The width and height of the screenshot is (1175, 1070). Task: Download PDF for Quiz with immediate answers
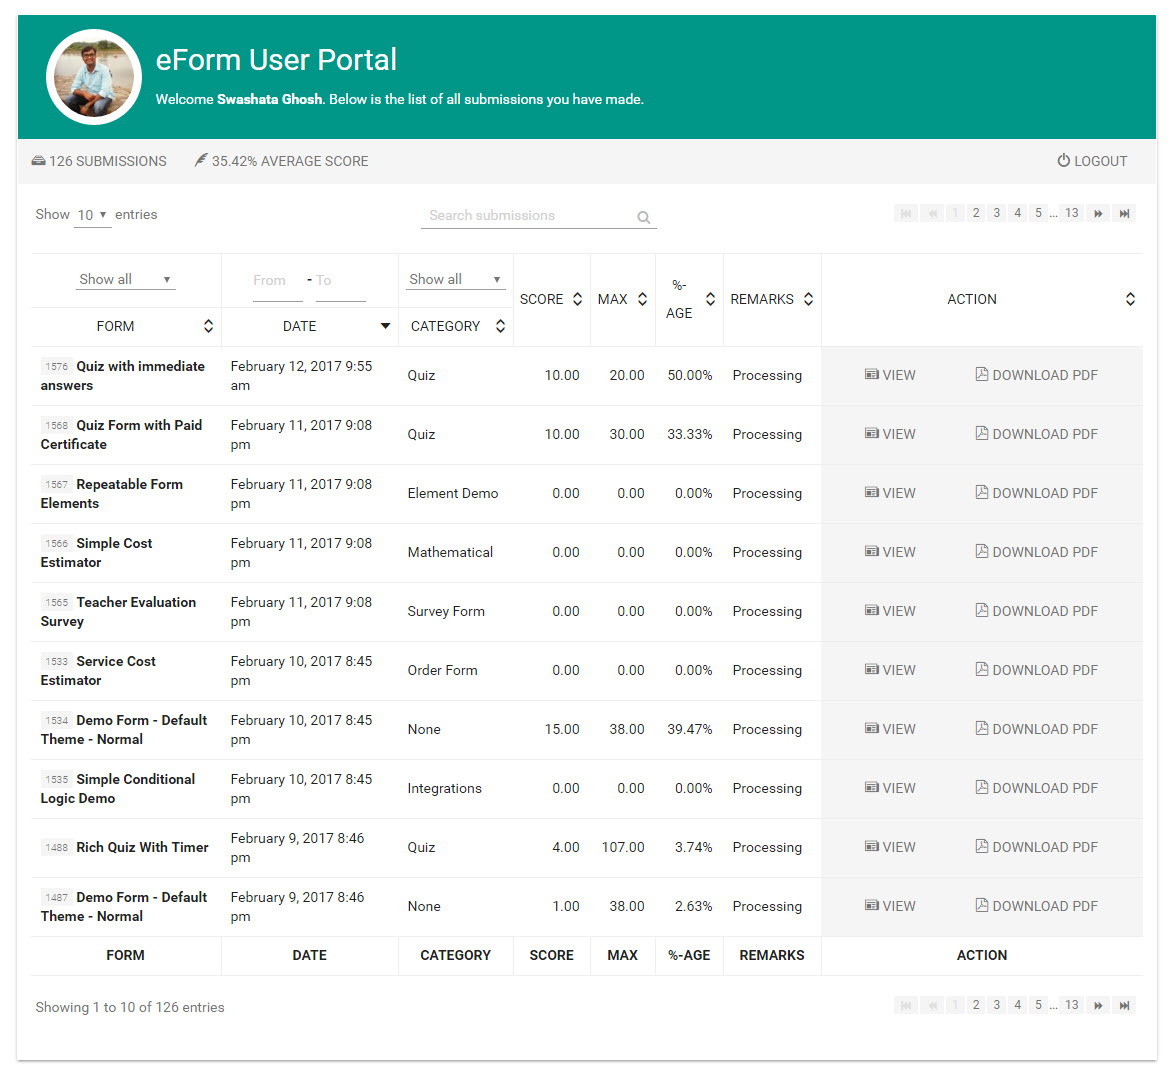(x=1036, y=375)
